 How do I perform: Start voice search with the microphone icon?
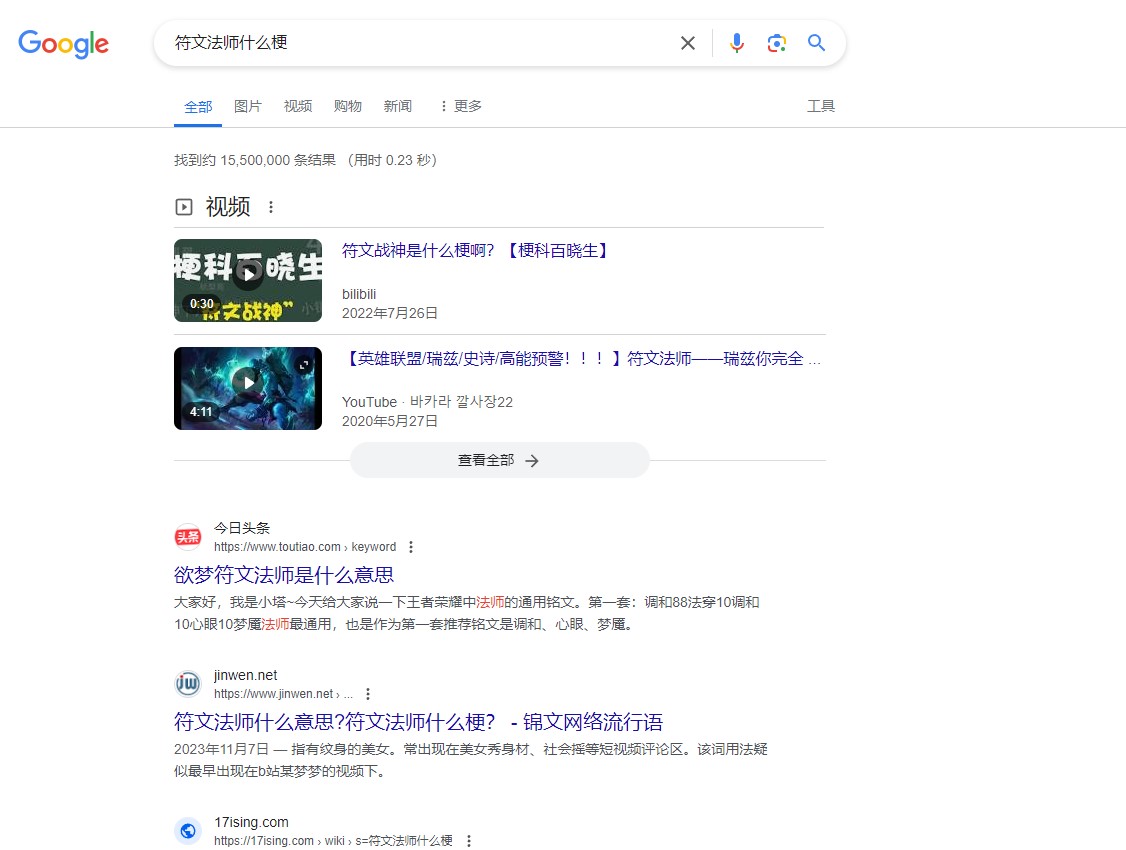(x=737, y=43)
